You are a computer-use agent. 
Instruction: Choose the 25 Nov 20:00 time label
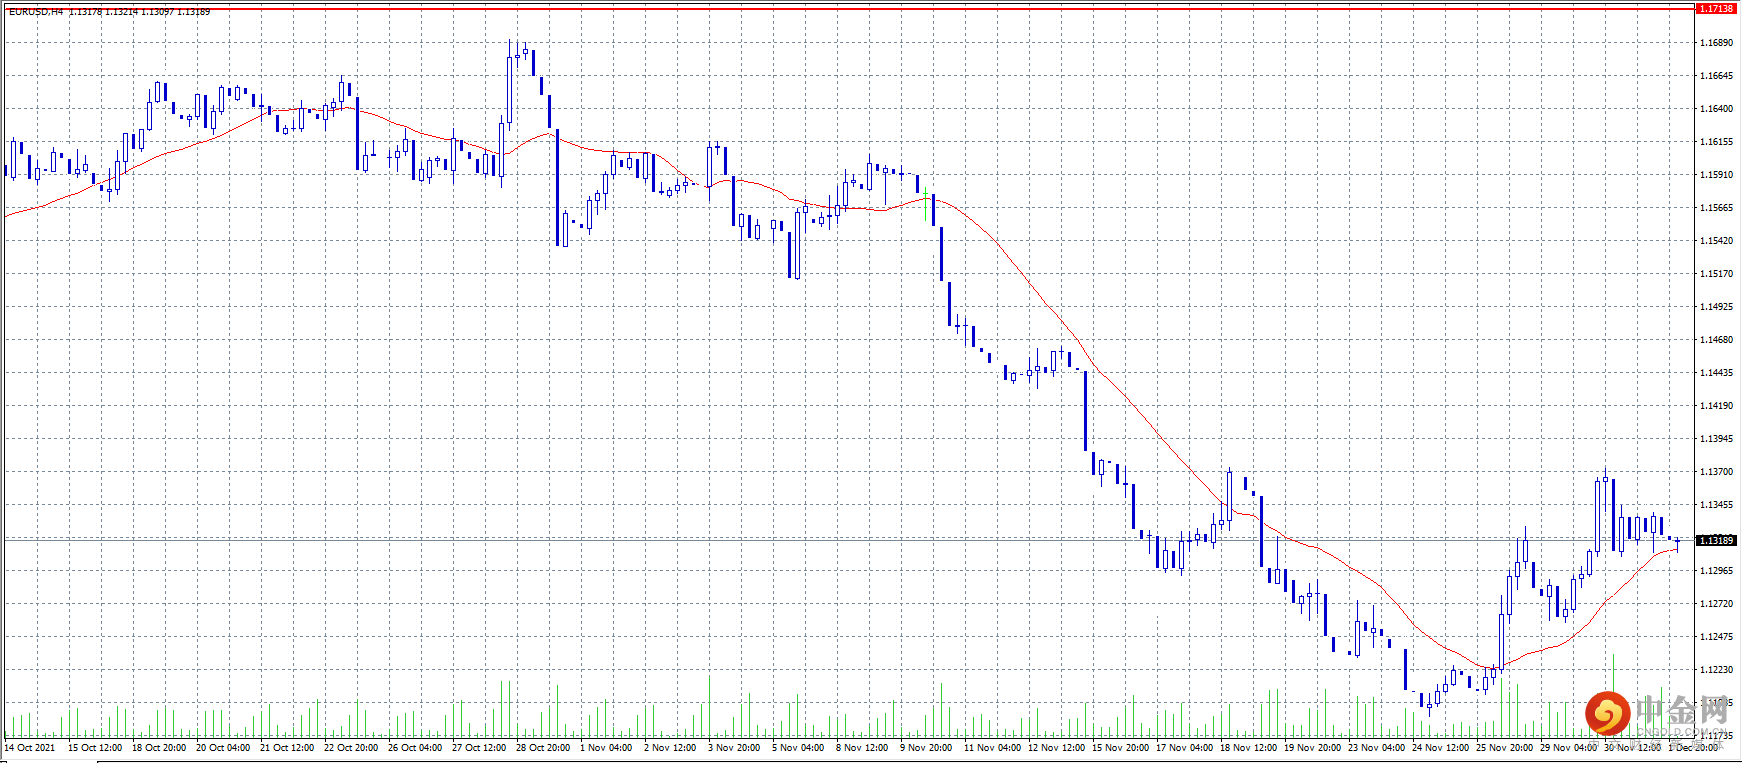pyautogui.click(x=1505, y=748)
